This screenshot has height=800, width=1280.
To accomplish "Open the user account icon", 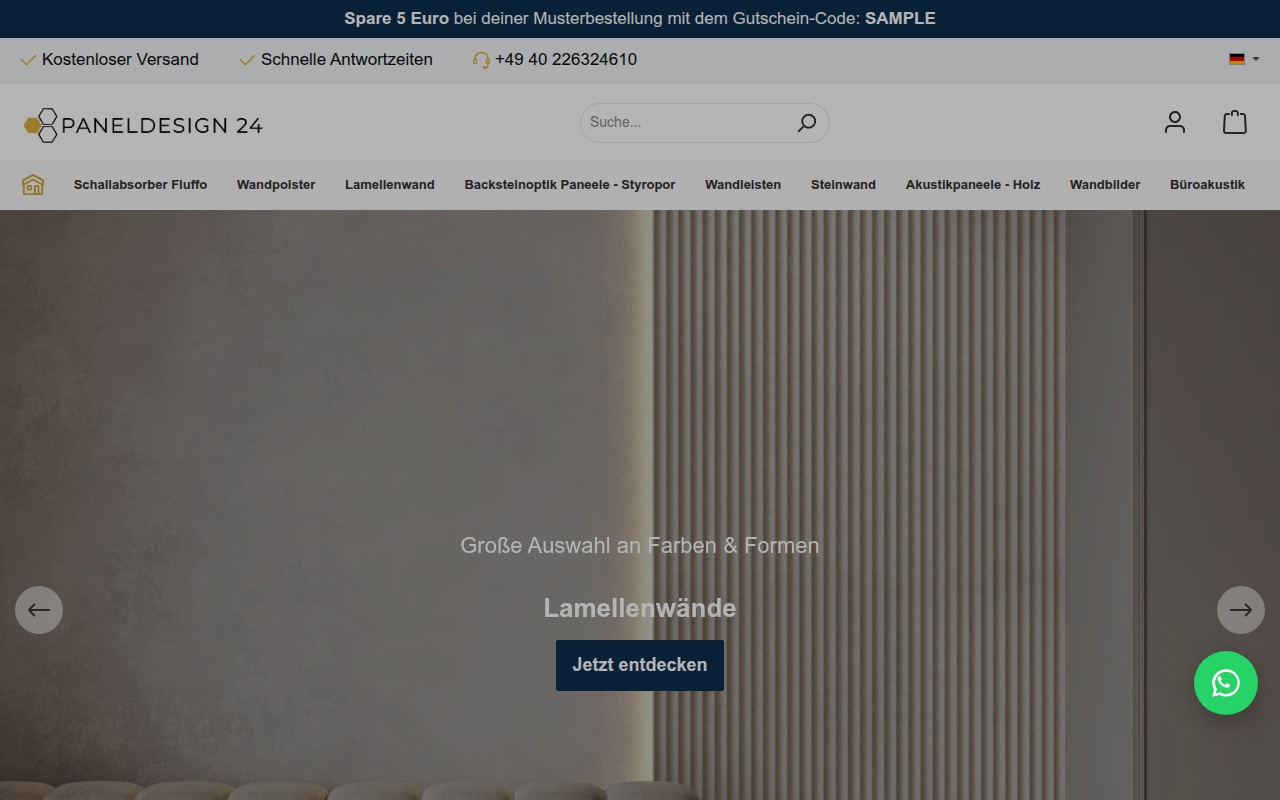I will pyautogui.click(x=1175, y=122).
